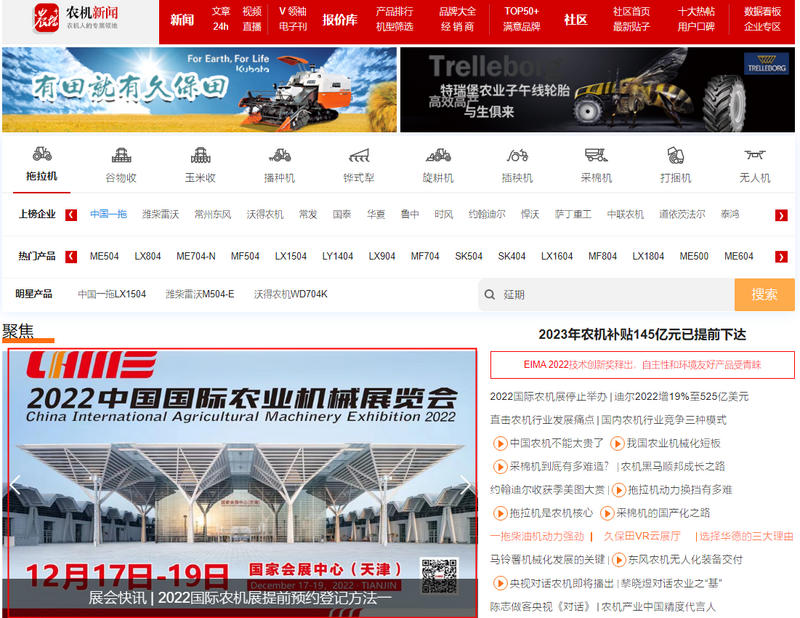Click play icon before 采棉机的国产化之路
This screenshot has height=618, width=800.
pyautogui.click(x=607, y=513)
